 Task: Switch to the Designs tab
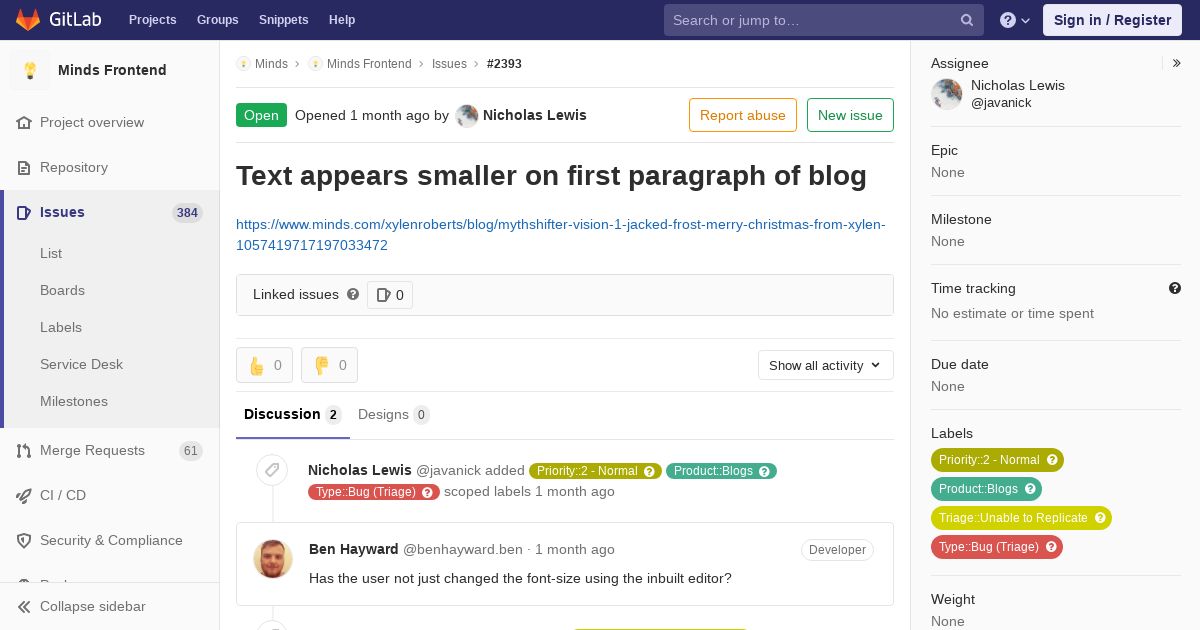[x=393, y=414]
